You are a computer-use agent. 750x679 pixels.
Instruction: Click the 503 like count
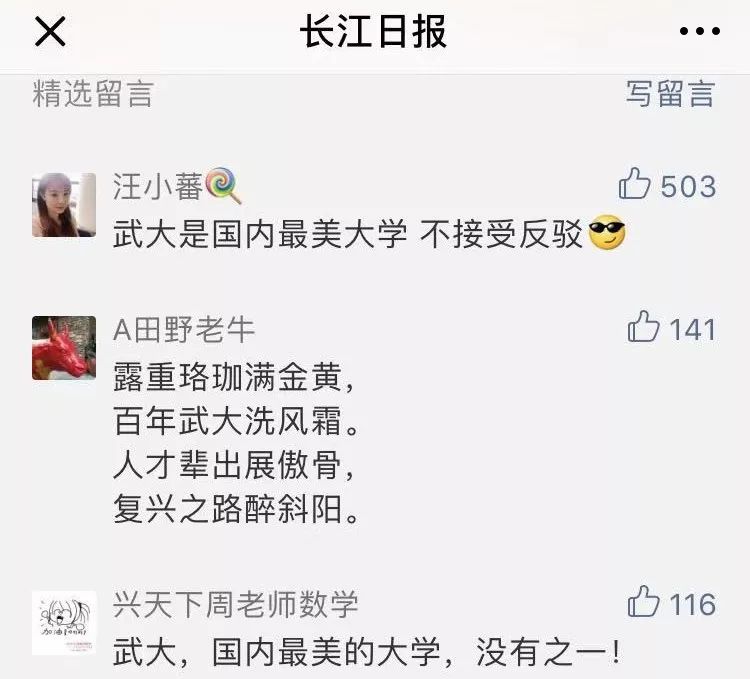(x=688, y=186)
